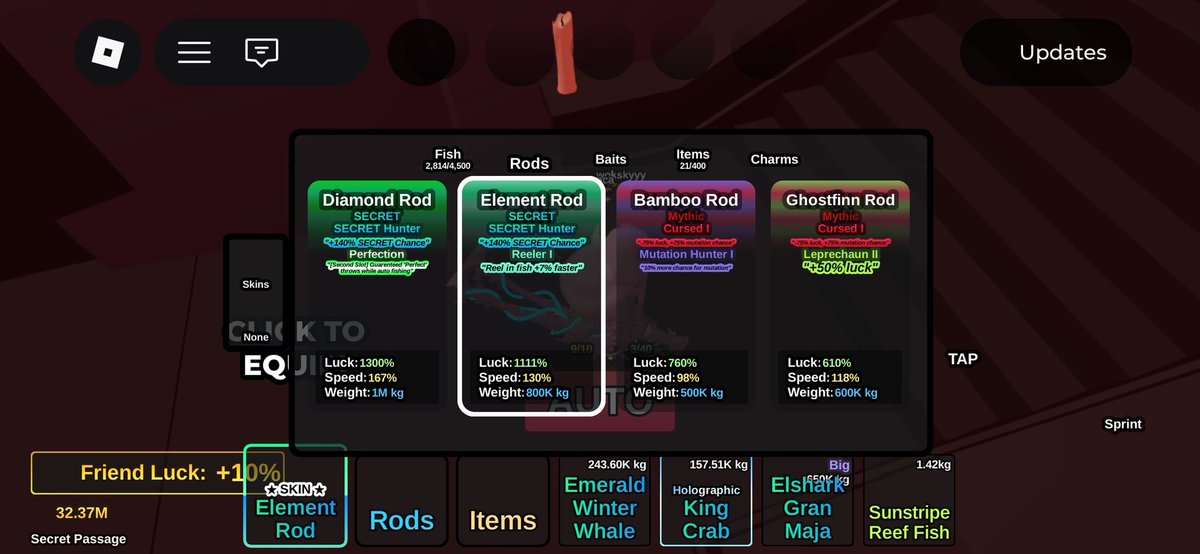Open the Items hotbar slot
This screenshot has width=1200, height=554.
point(503,501)
